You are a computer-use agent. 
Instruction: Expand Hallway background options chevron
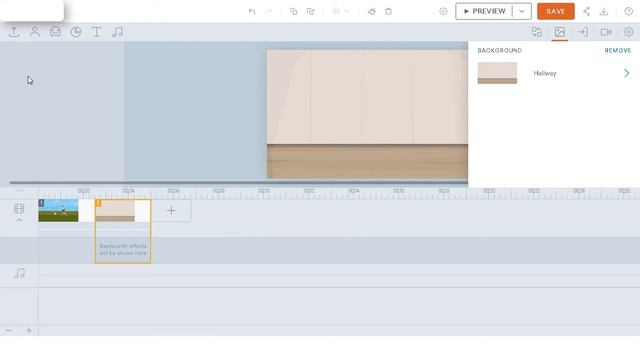click(627, 73)
